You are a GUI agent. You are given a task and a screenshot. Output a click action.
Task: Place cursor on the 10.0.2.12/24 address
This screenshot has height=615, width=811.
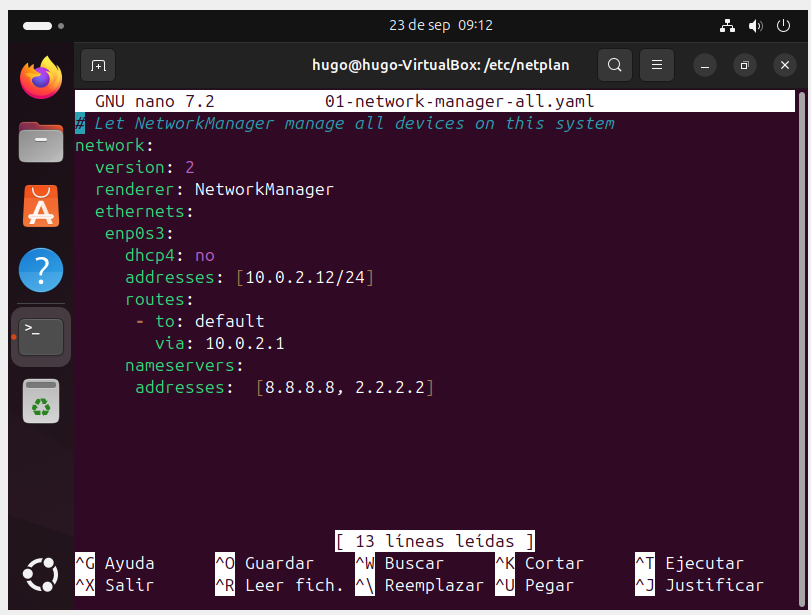[x=305, y=277]
